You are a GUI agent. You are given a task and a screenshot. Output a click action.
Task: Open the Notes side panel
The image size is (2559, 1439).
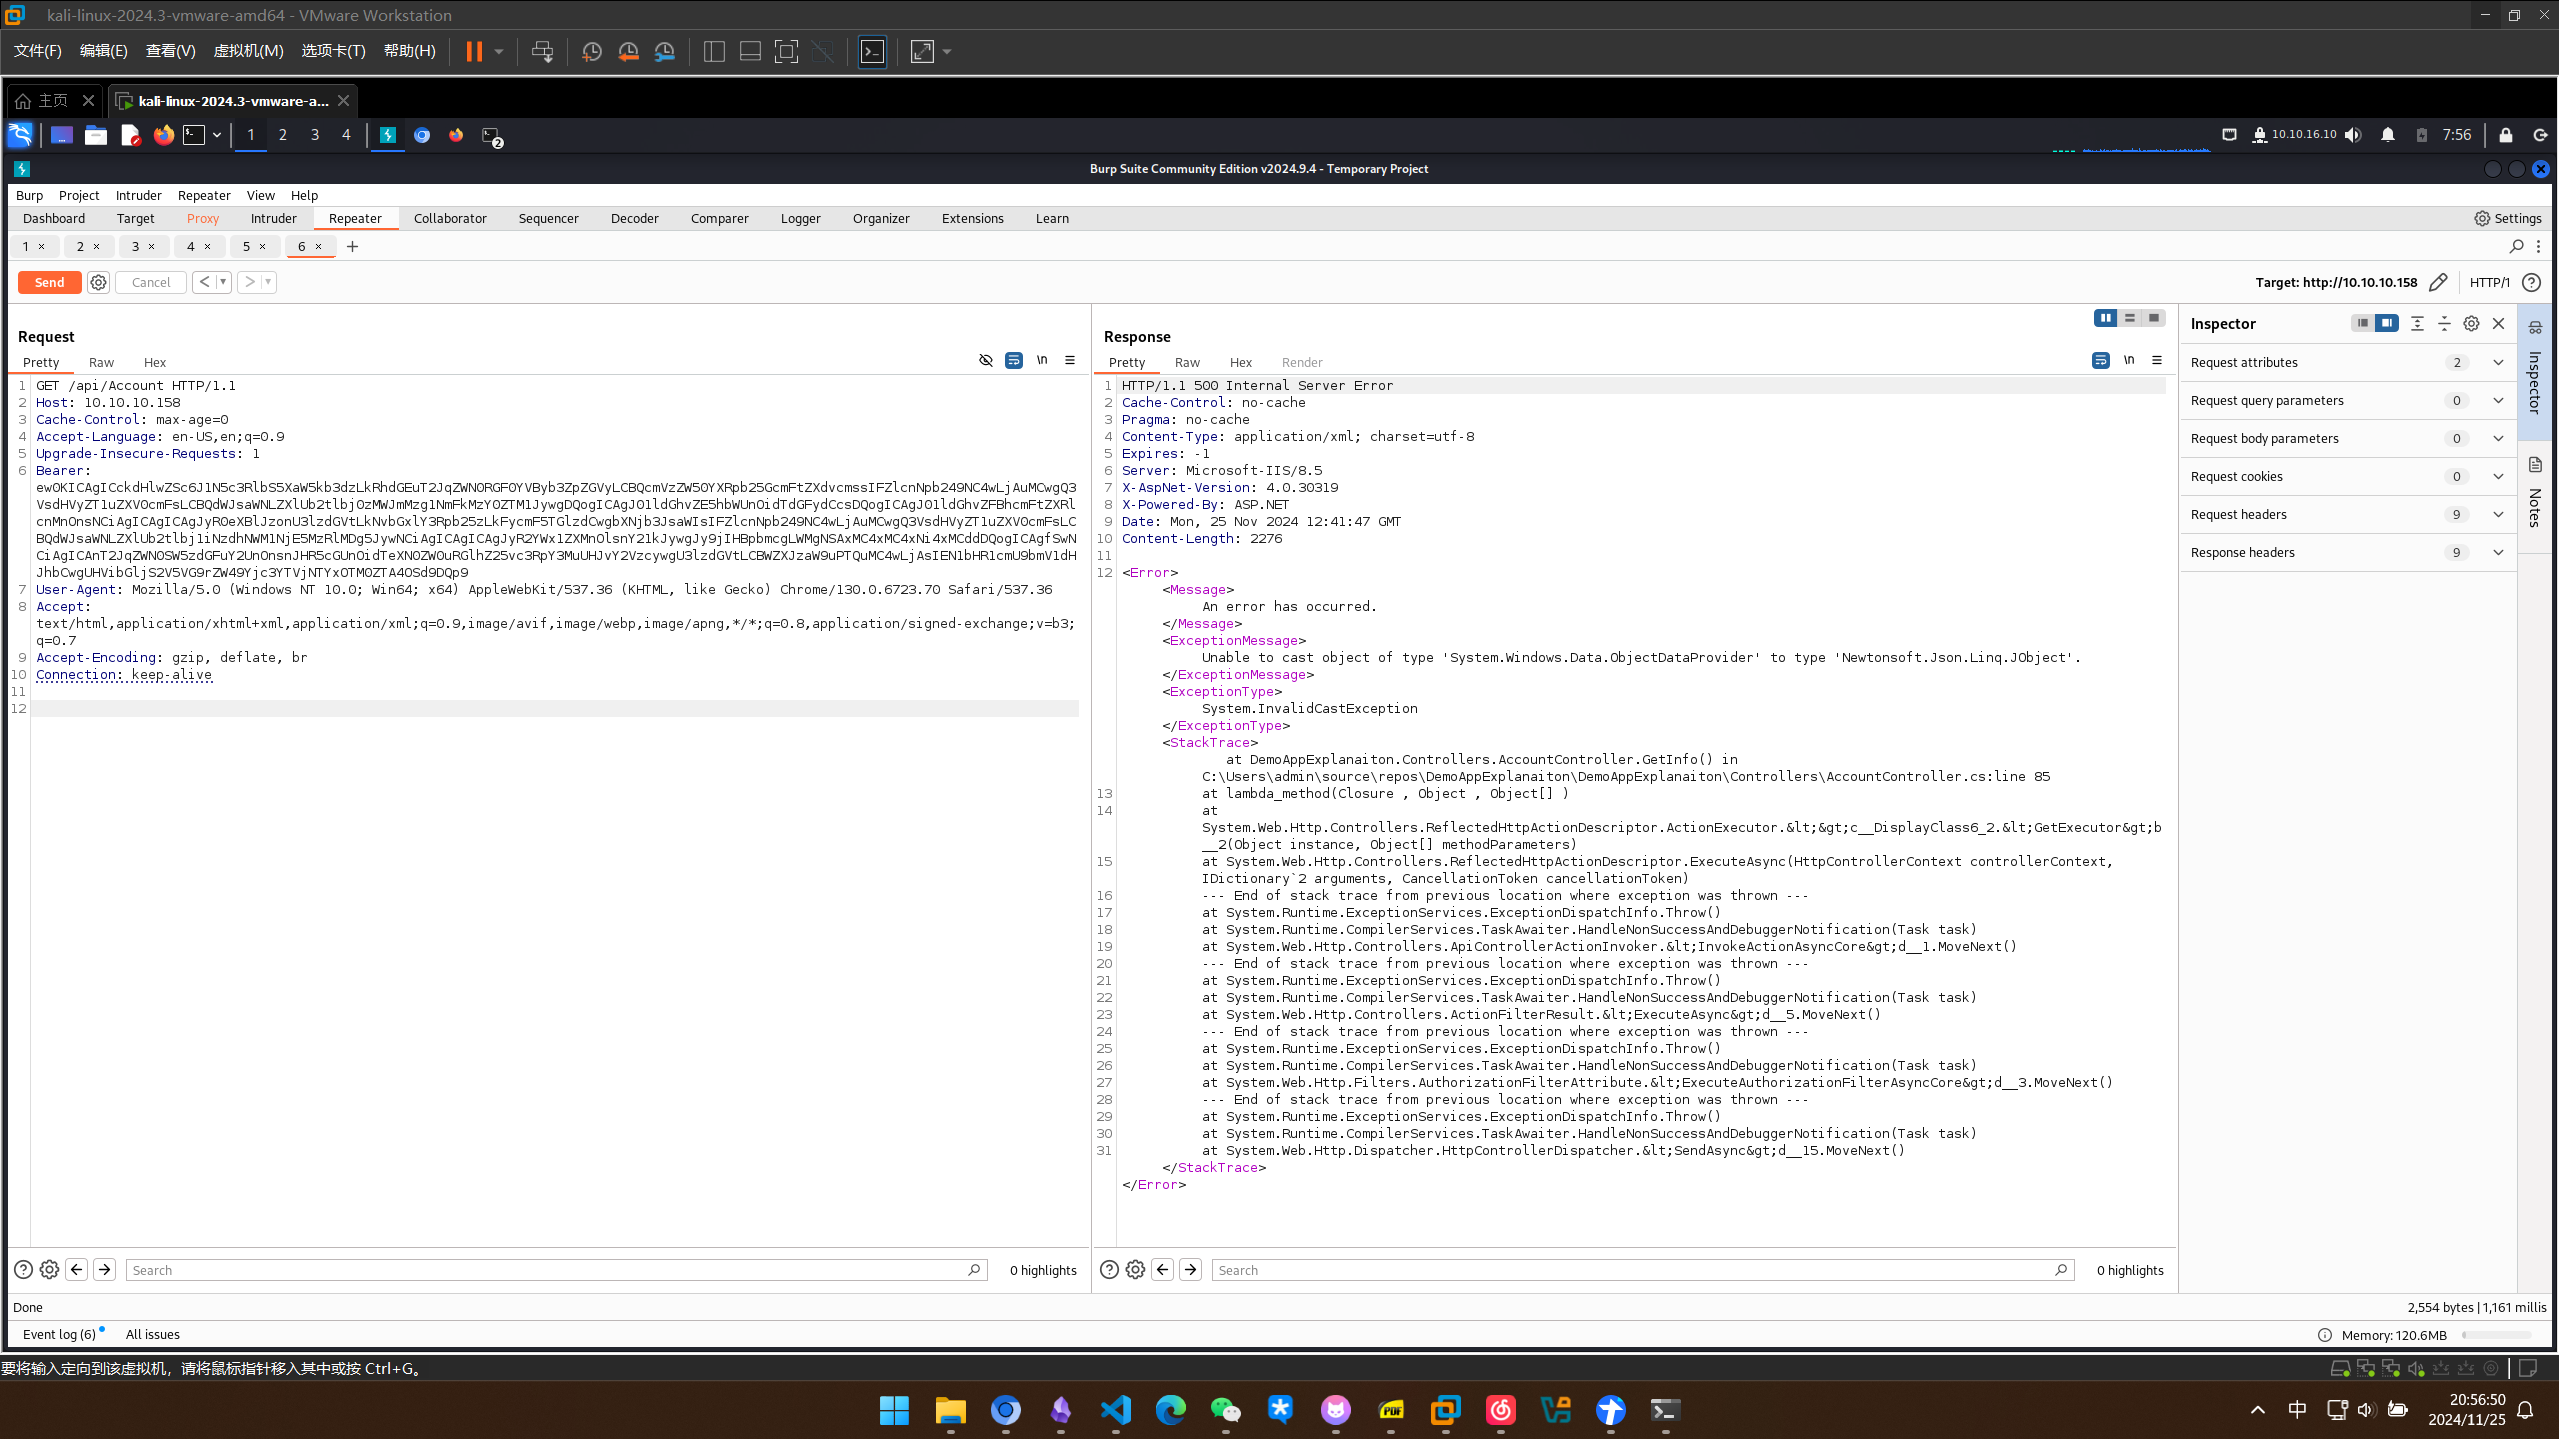pos(2534,495)
